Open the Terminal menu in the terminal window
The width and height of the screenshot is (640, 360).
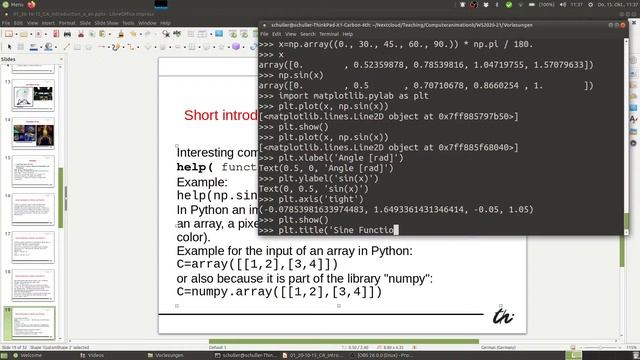(329, 34)
